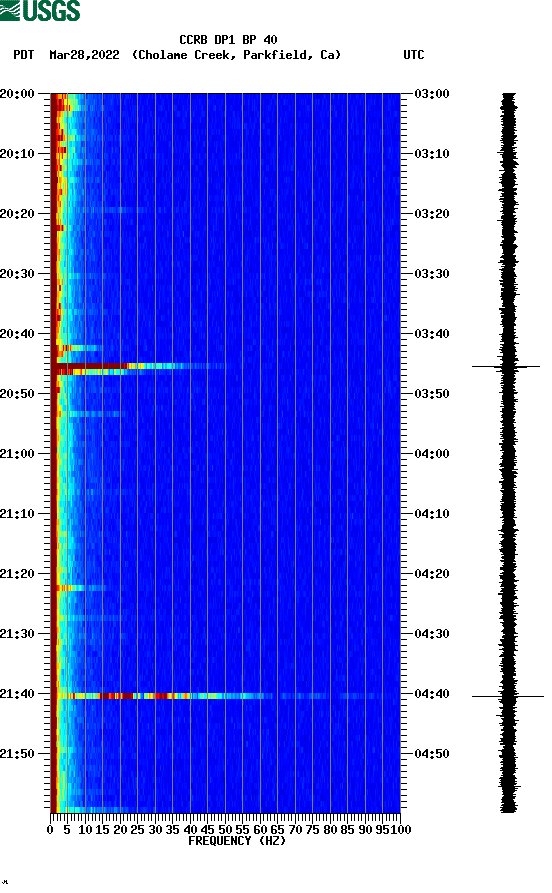The height and width of the screenshot is (893, 552).
Task: Click the '20:50' PDT time label
Action: tap(17, 394)
